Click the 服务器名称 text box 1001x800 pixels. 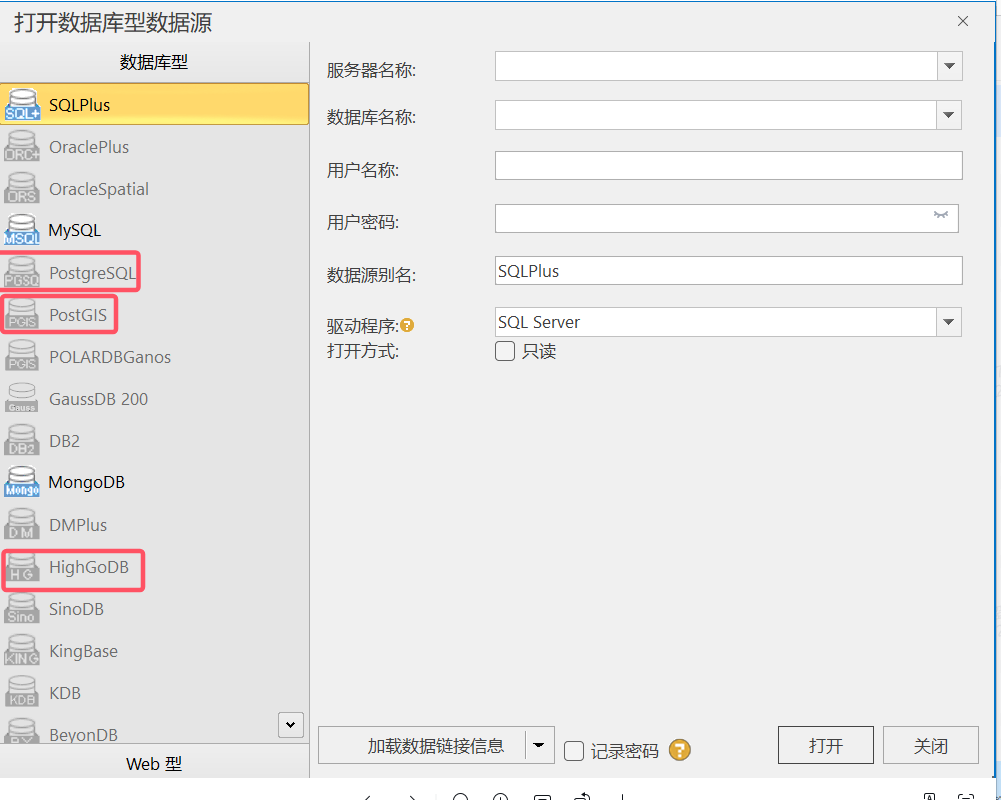click(x=716, y=66)
